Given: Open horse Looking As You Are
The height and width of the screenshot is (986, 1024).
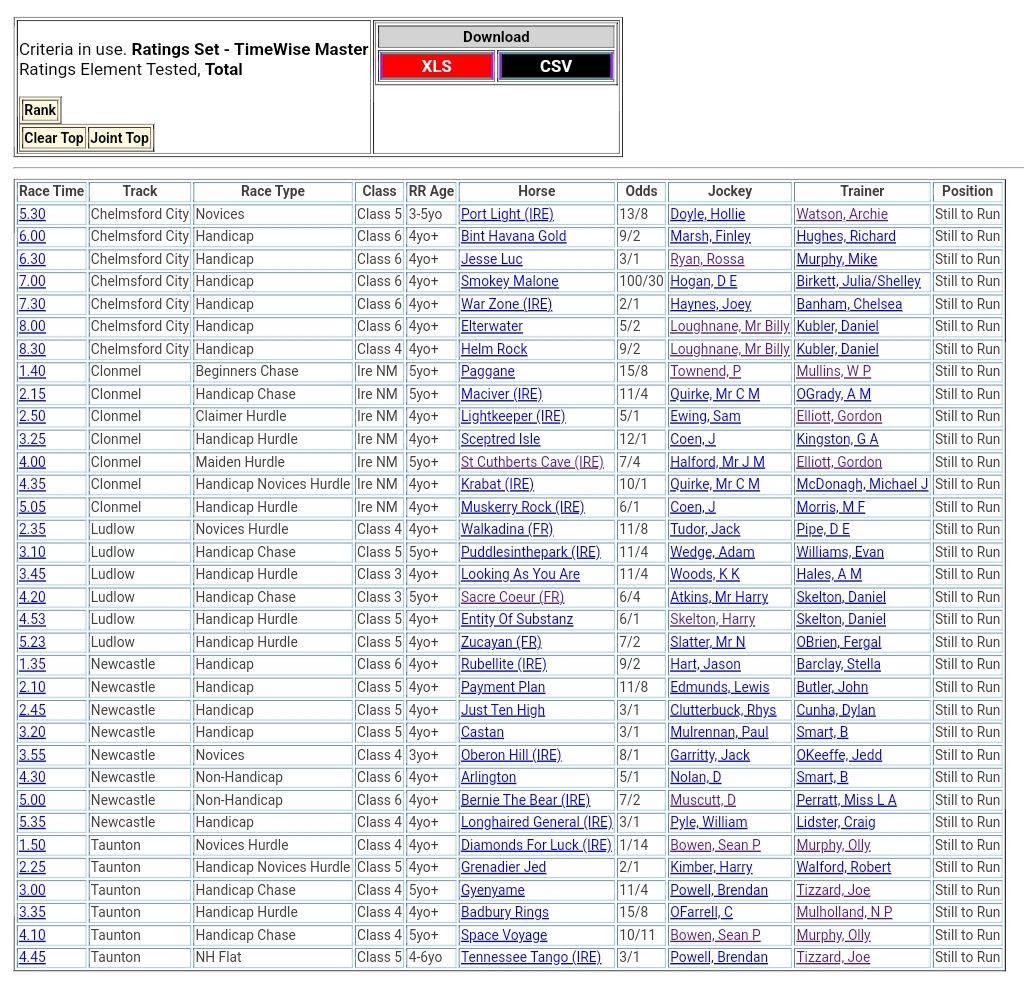Looking at the screenshot, I should tap(520, 575).
